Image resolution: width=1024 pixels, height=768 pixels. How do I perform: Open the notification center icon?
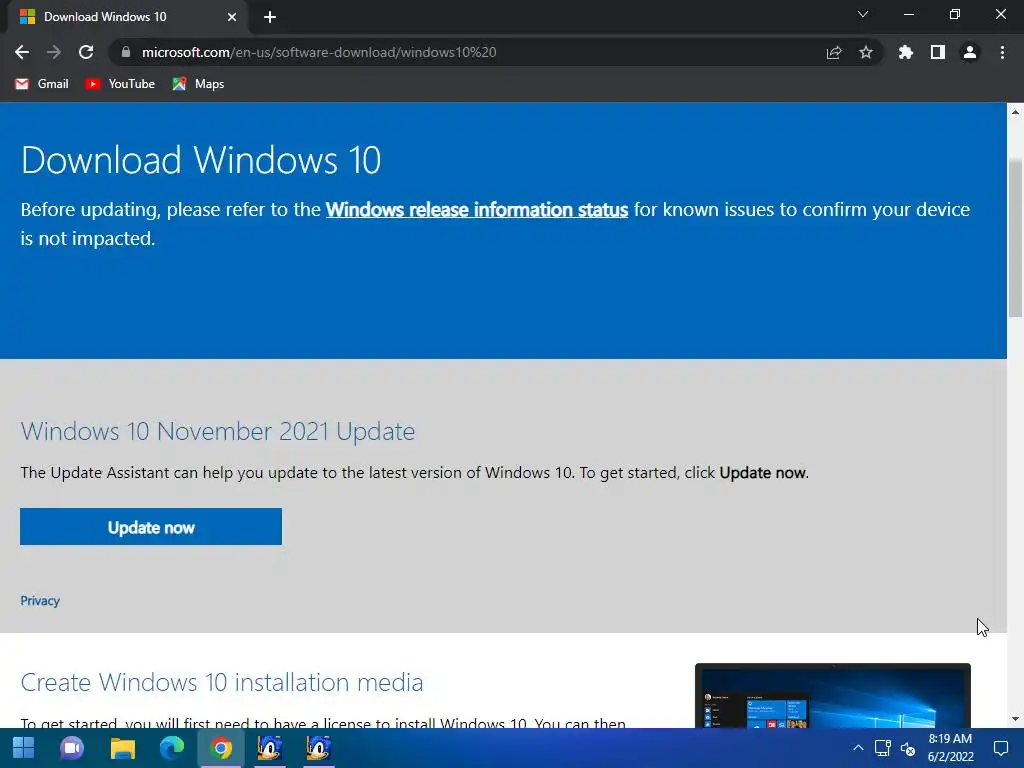1001,748
